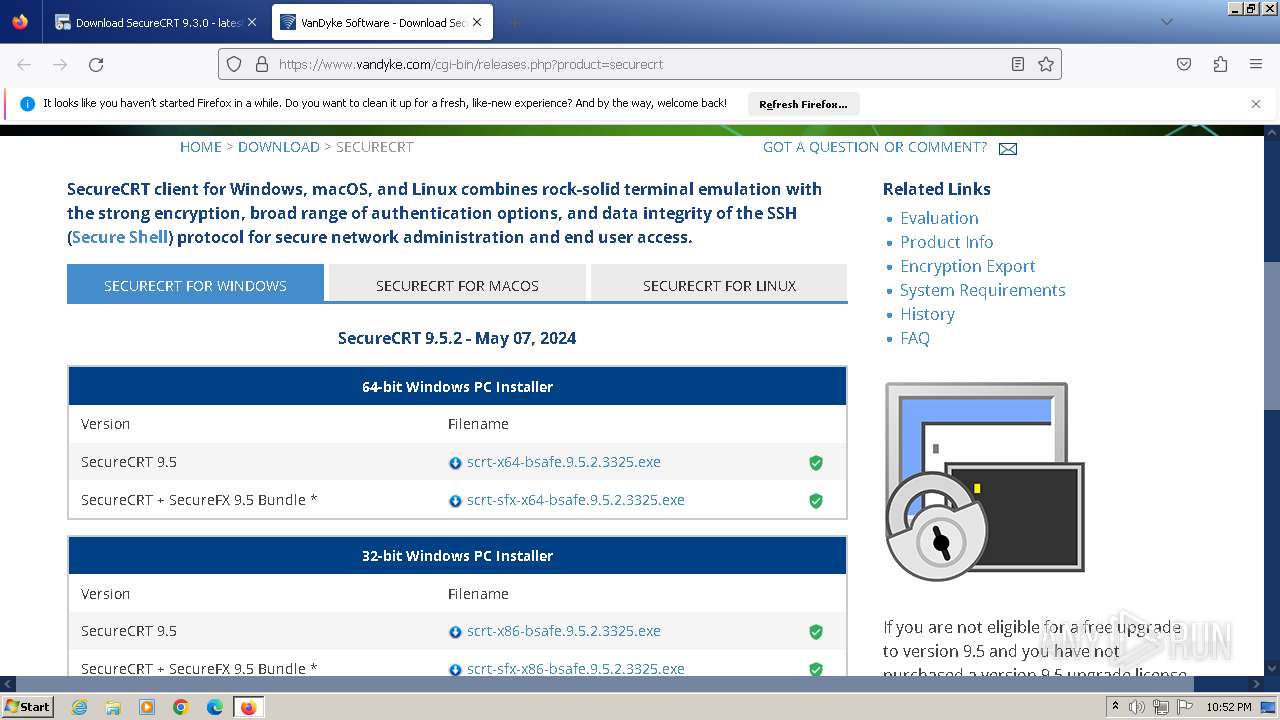Open Windows Explorer folder taskbar icon
The width and height of the screenshot is (1280, 720).
(x=113, y=707)
